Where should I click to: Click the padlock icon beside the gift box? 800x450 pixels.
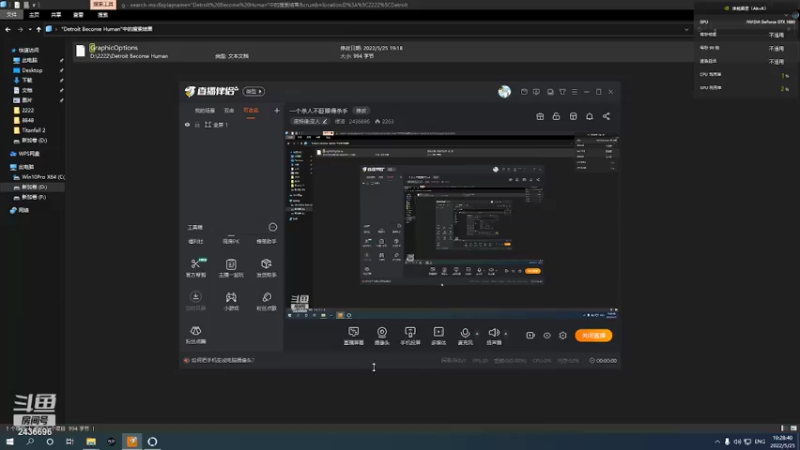coord(556,116)
